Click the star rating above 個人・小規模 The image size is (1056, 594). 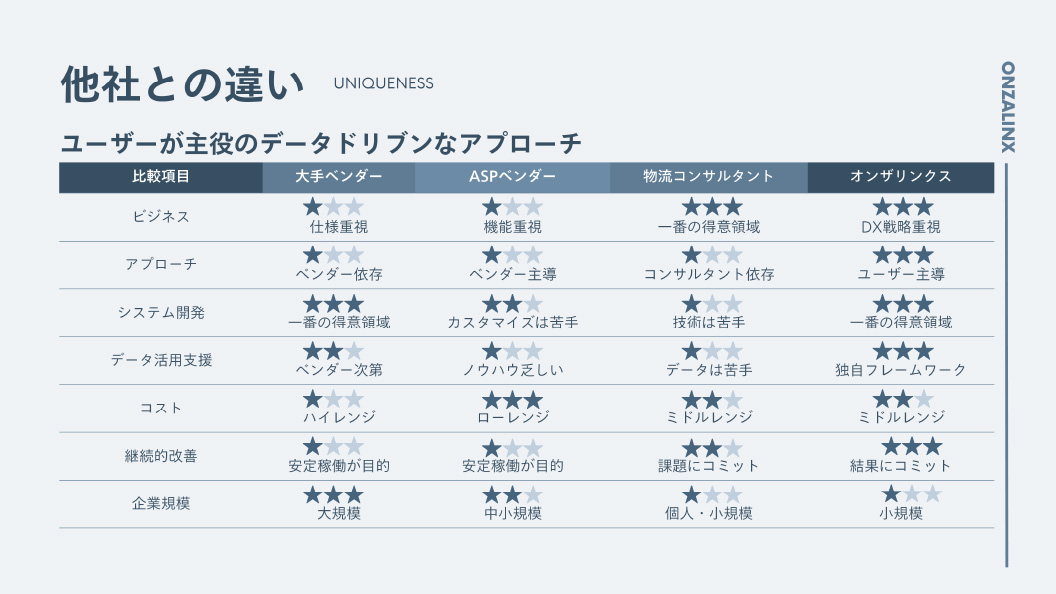click(x=712, y=494)
